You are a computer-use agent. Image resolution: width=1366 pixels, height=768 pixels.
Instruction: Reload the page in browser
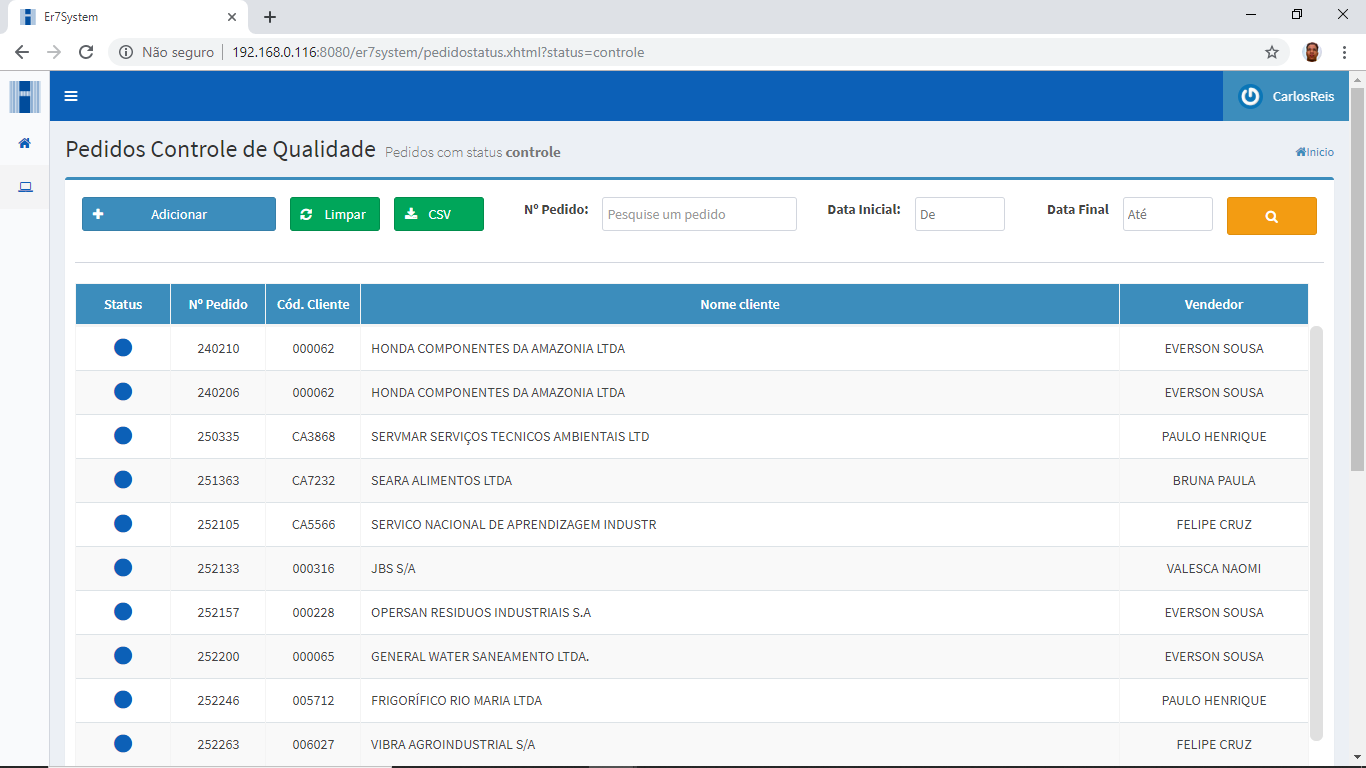click(86, 52)
